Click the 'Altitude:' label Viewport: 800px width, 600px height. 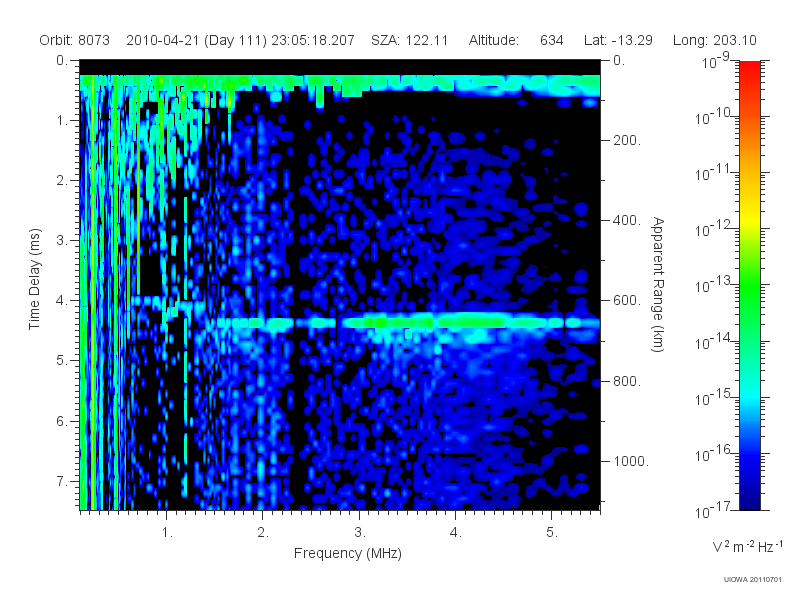click(x=494, y=40)
